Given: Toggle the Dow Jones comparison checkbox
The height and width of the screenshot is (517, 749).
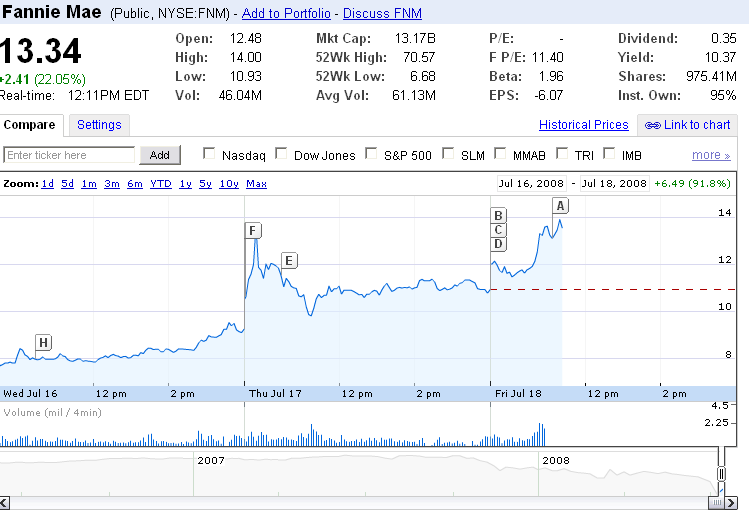Looking at the screenshot, I should [x=282, y=154].
